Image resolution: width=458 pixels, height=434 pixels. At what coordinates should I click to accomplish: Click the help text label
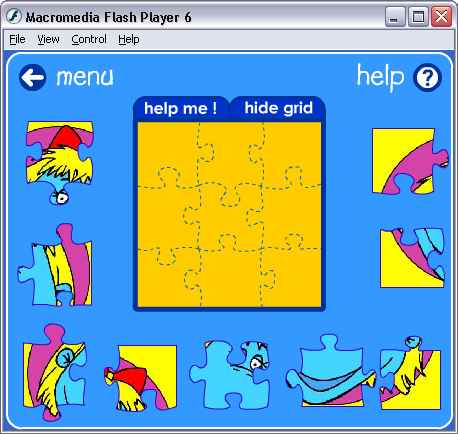tap(381, 77)
